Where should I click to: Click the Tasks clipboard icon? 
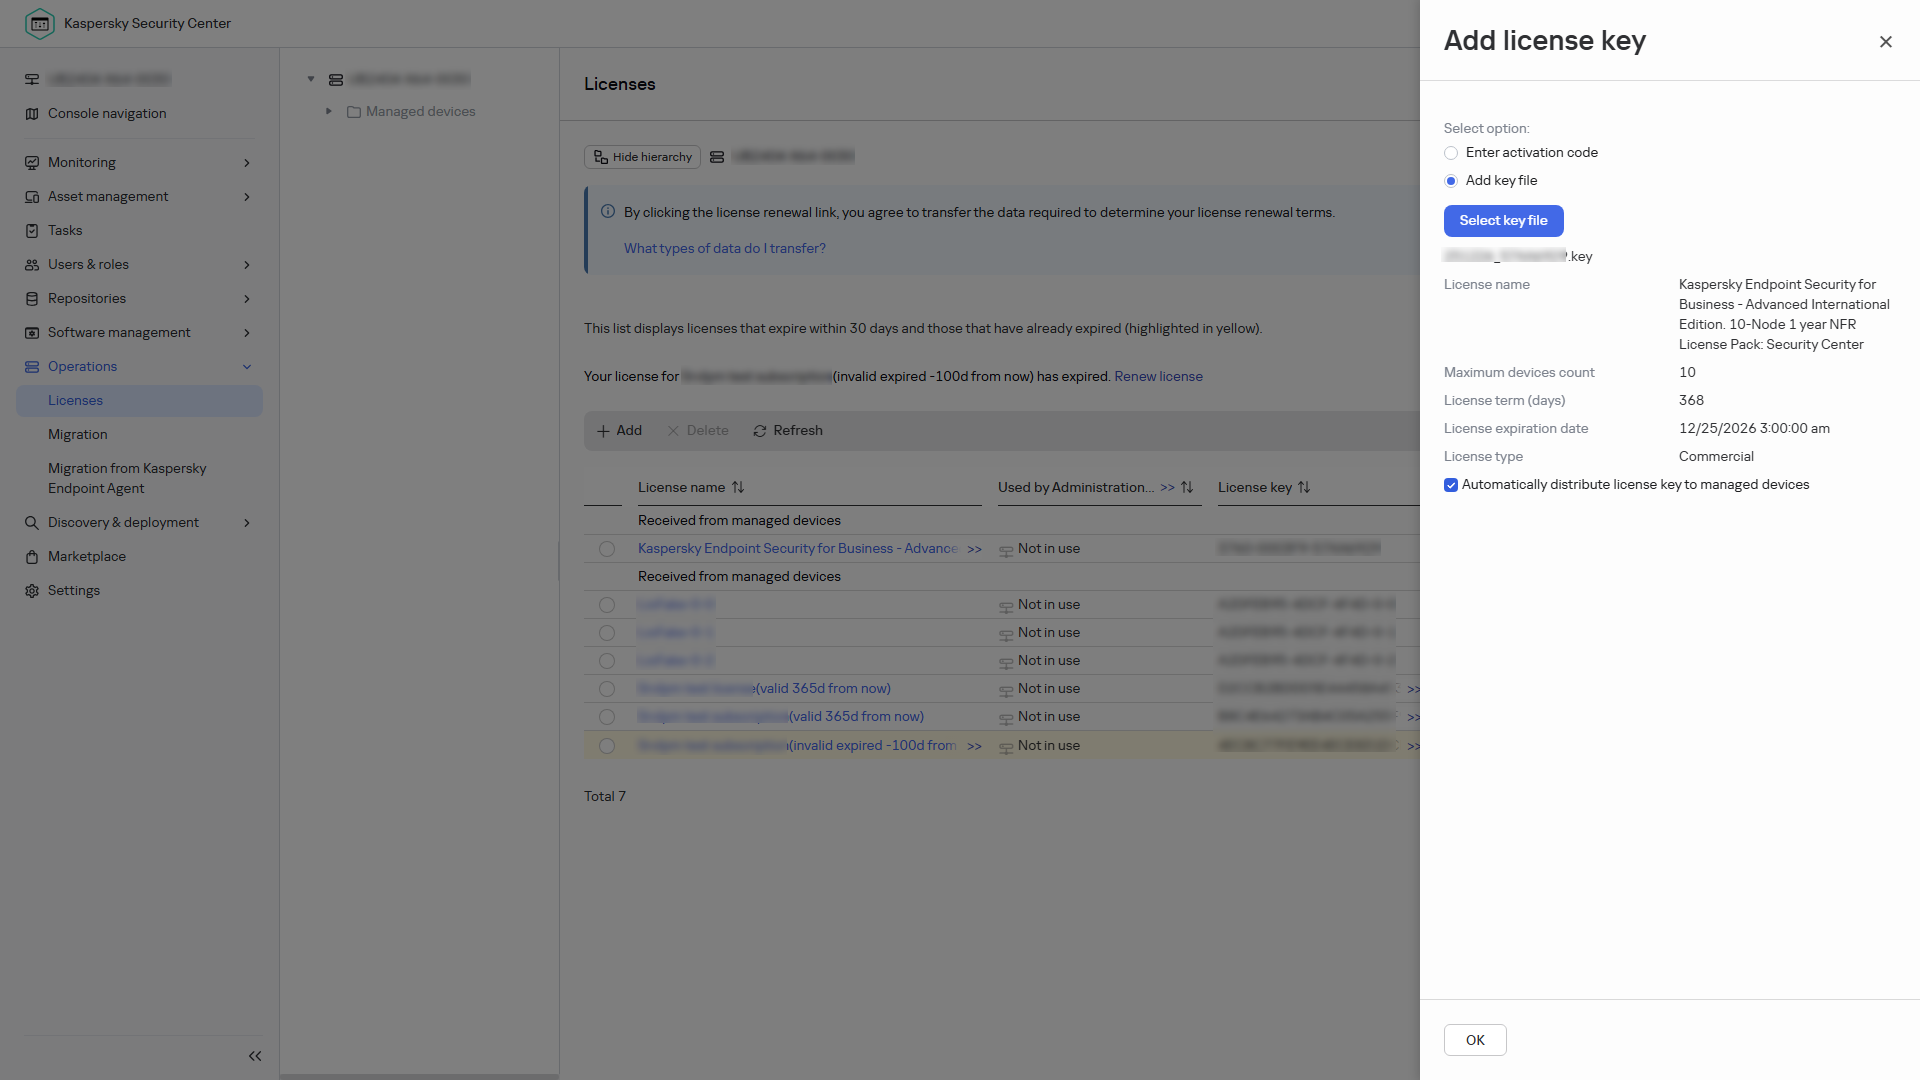pos(32,231)
